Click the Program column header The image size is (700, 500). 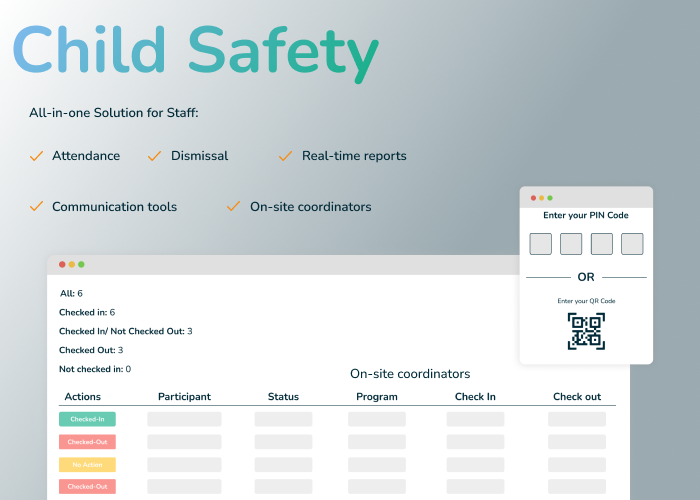tap(377, 396)
